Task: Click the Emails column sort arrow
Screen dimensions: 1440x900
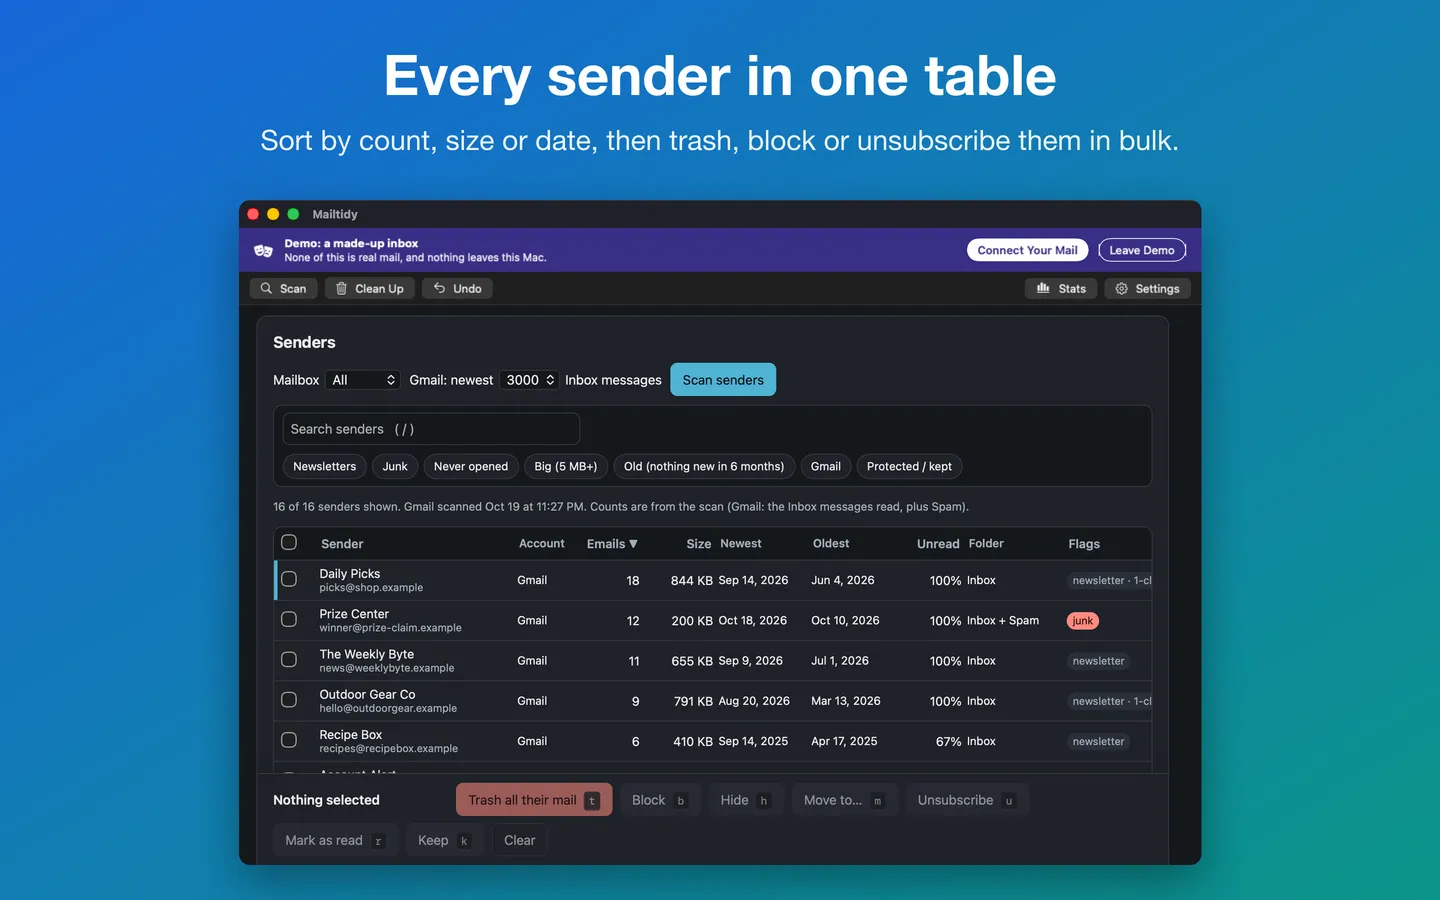Action: (633, 544)
